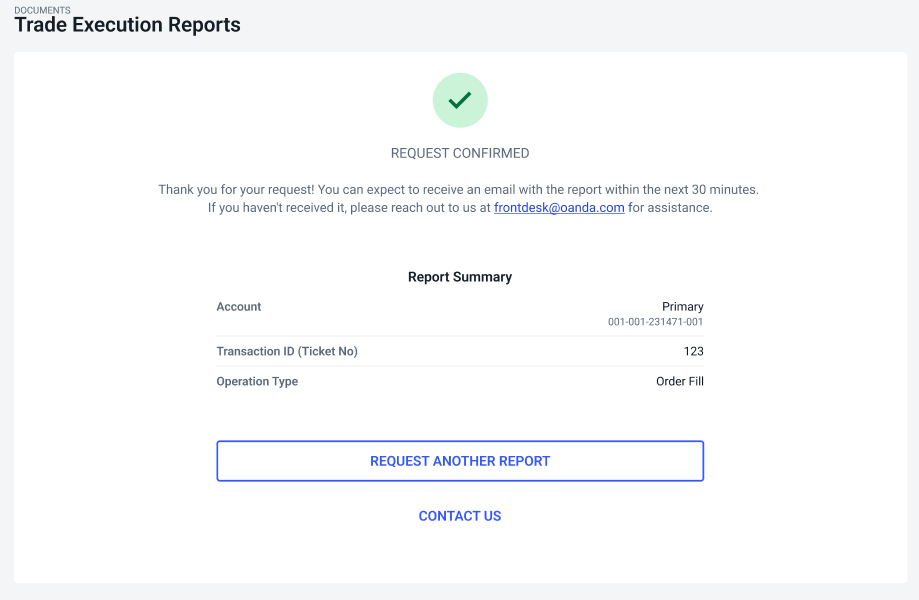Click the Request Confirmed status text

(x=460, y=154)
